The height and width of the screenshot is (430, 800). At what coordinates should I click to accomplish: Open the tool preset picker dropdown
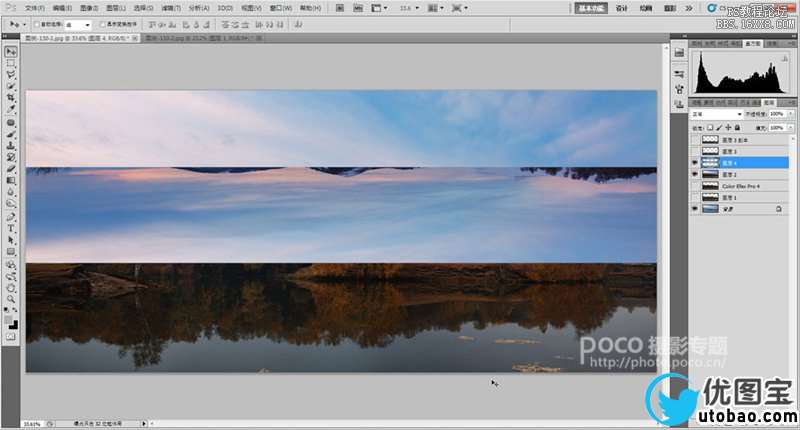pyautogui.click(x=24, y=24)
